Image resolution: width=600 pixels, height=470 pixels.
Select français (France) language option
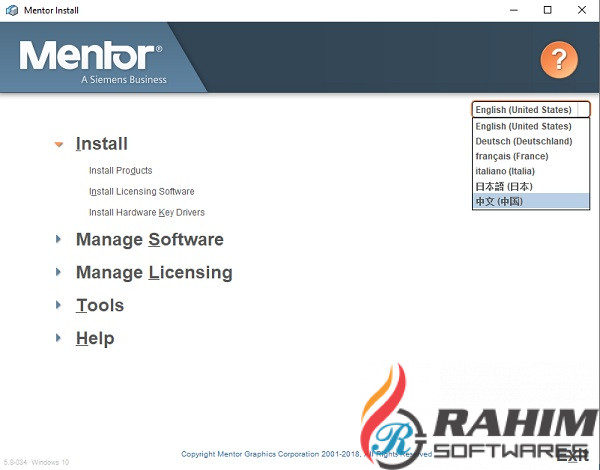[531, 156]
